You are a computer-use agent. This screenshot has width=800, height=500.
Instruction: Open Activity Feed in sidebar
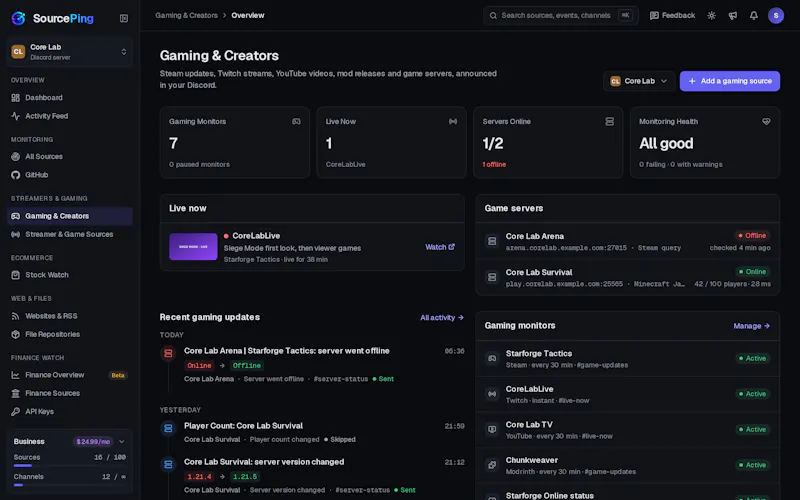click(70, 116)
